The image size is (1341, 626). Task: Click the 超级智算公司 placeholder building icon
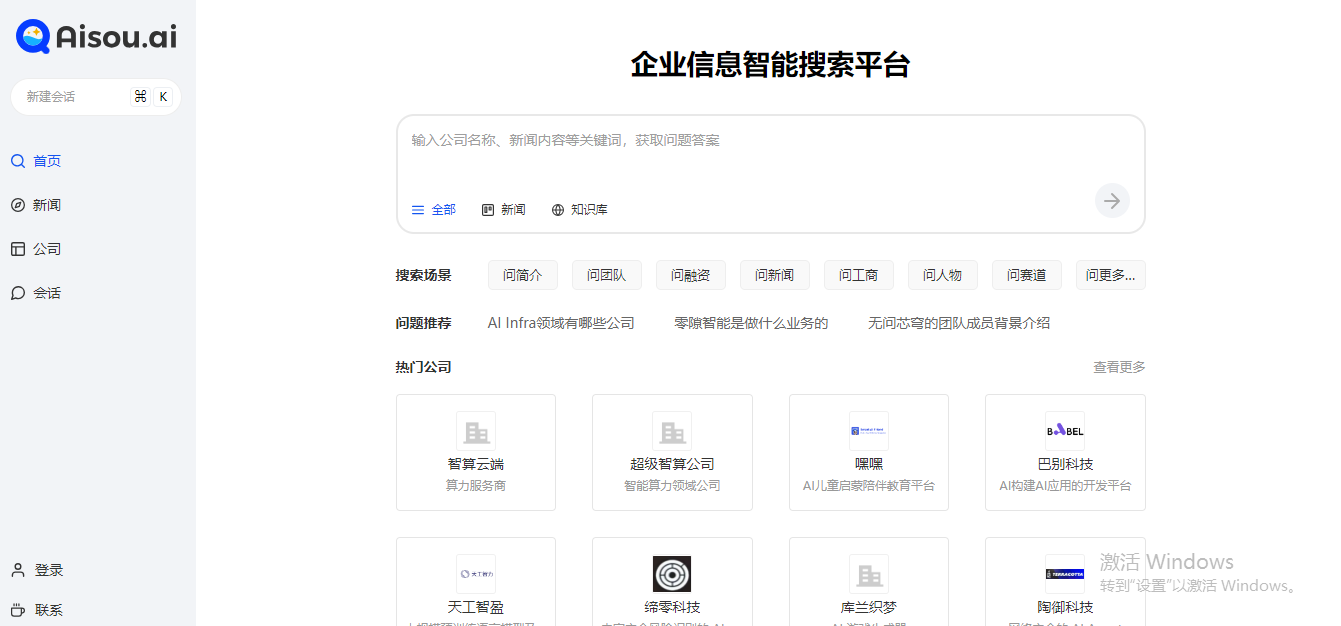coord(672,431)
